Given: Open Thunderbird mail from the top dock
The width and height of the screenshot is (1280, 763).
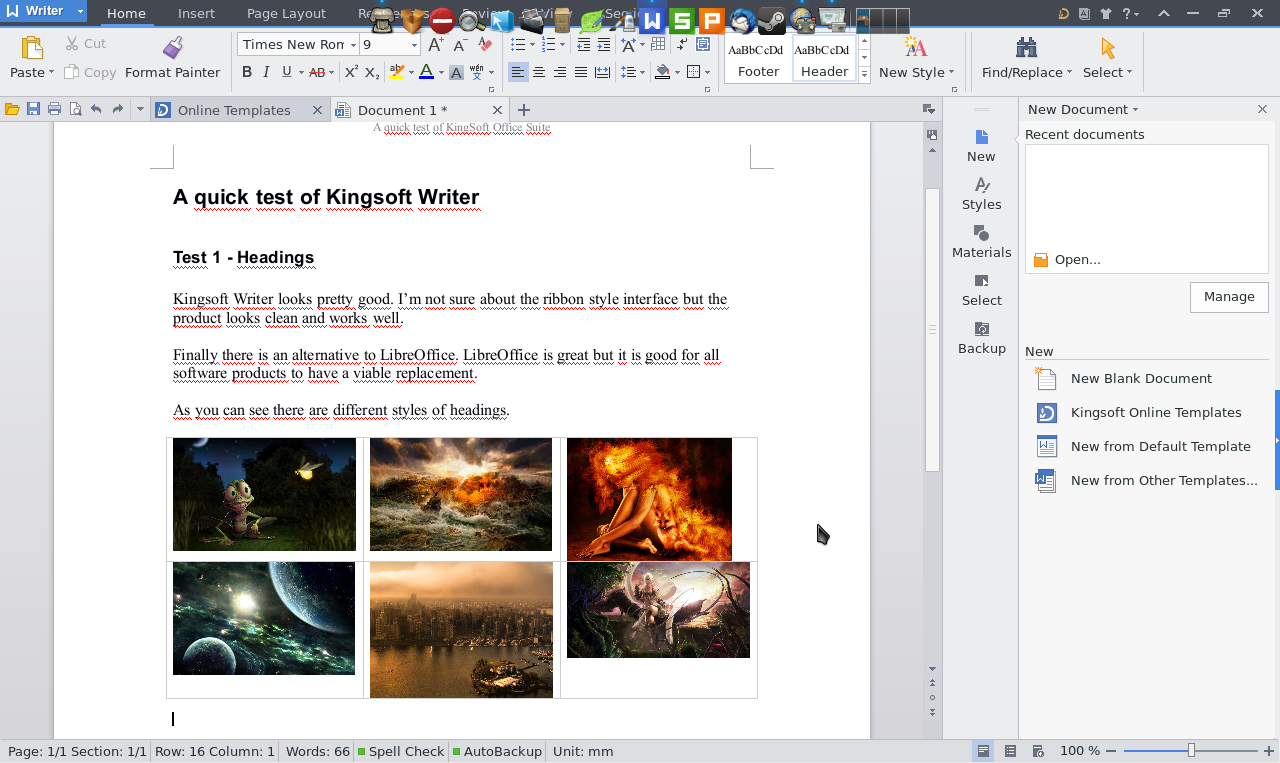Looking at the screenshot, I should click(741, 20).
